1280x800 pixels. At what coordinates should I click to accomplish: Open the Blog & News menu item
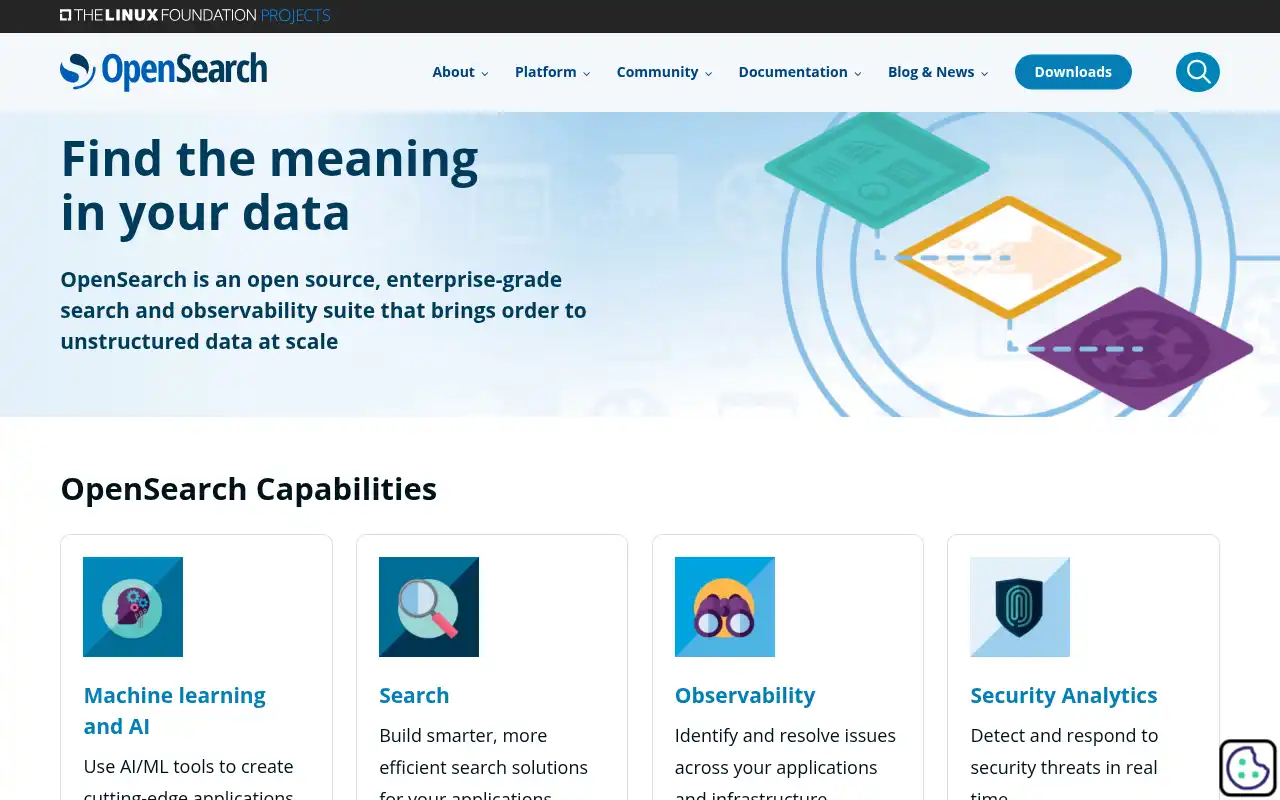pyautogui.click(x=931, y=72)
